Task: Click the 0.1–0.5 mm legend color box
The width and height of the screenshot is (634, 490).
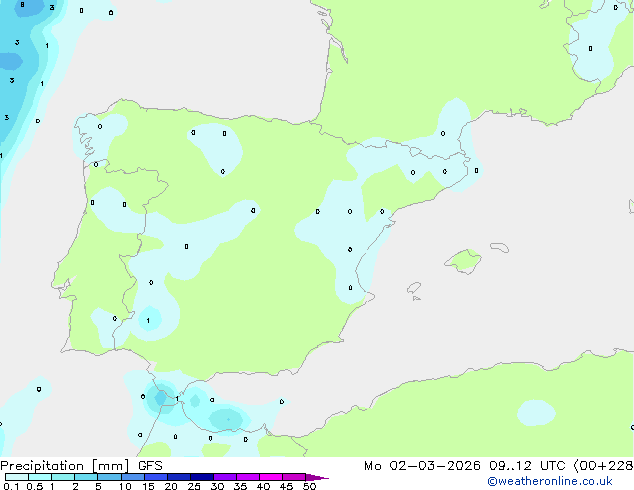Action: [17, 477]
